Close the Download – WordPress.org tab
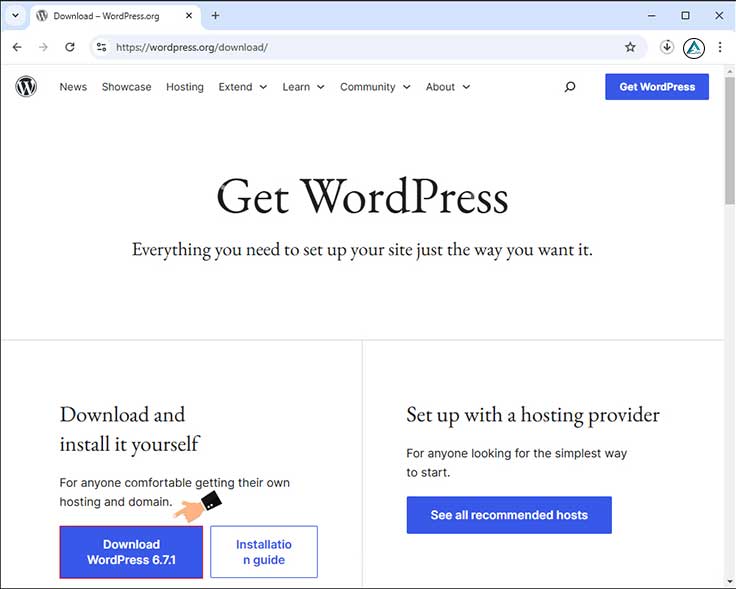This screenshot has height=589, width=736. click(x=189, y=15)
